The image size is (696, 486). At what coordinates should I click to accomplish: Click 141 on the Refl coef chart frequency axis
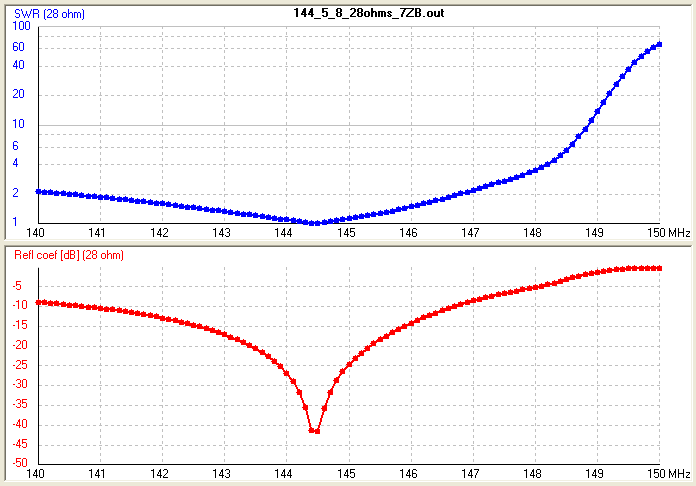tap(97, 474)
